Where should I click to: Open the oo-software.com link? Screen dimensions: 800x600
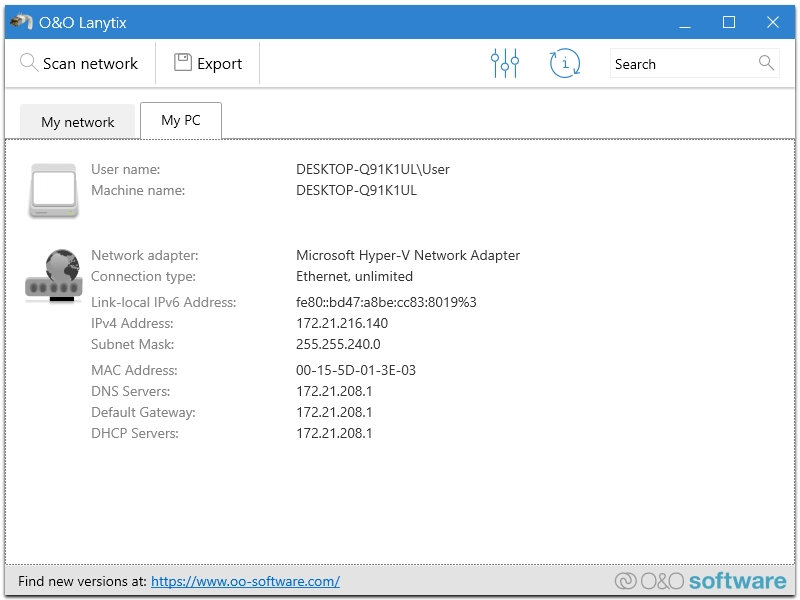(x=245, y=581)
